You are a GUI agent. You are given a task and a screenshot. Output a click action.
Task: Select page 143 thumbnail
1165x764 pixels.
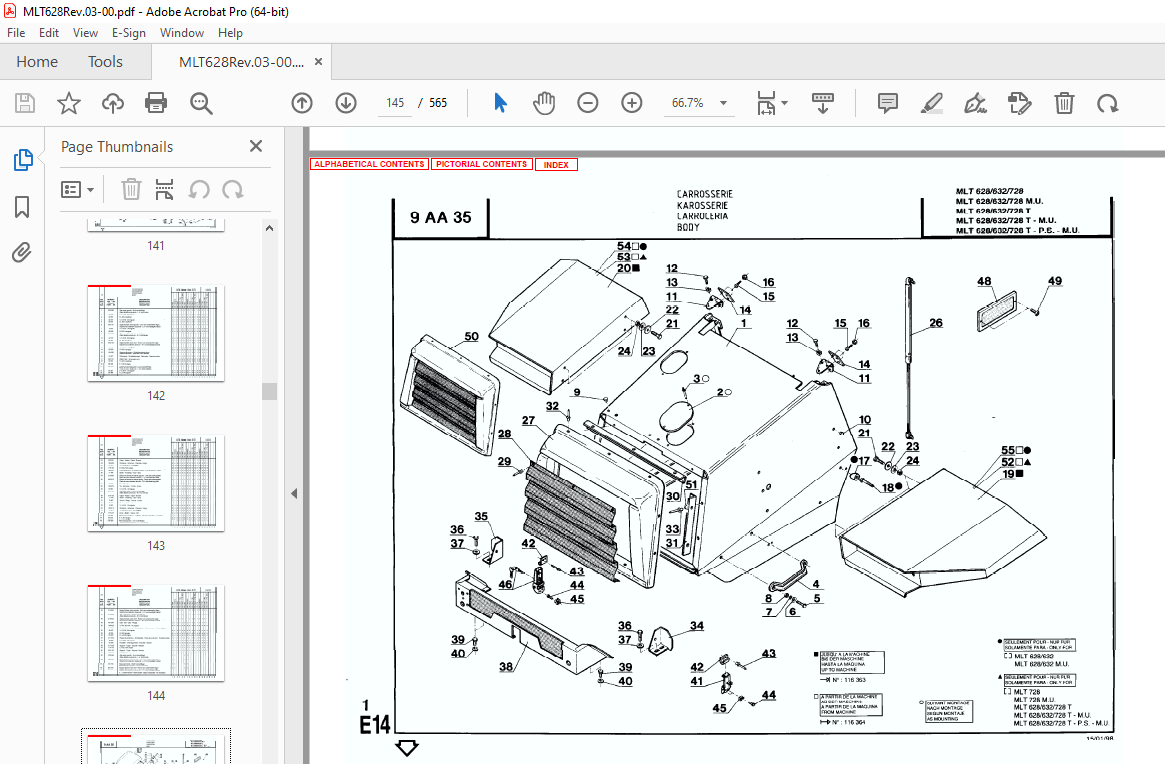(x=156, y=483)
